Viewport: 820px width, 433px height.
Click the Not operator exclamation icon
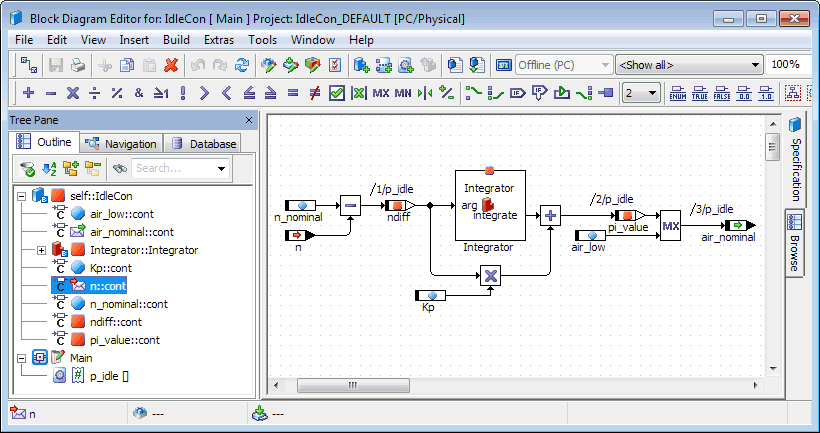coord(183,94)
